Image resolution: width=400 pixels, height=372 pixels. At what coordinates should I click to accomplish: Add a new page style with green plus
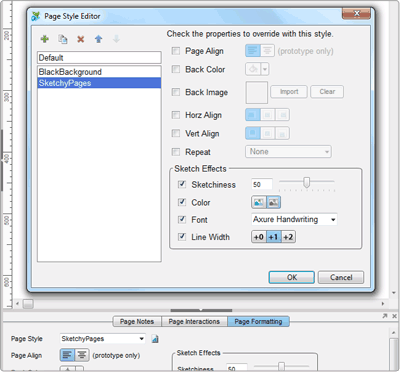click(x=44, y=39)
